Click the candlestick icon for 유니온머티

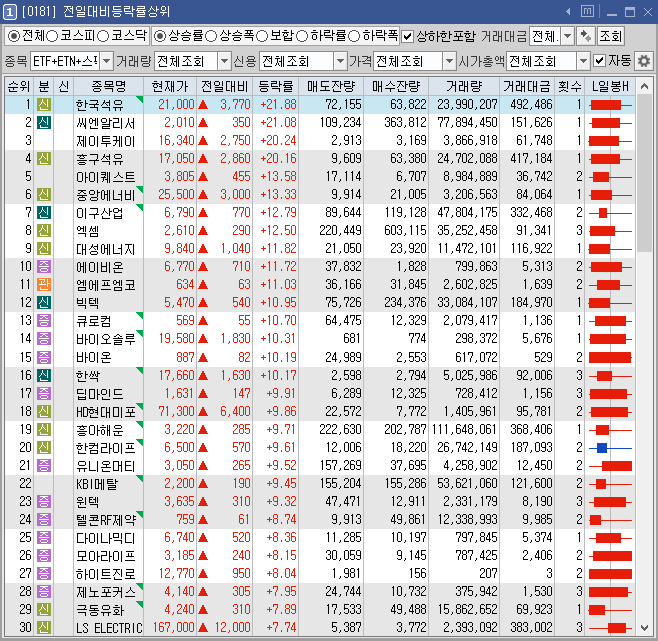tap(610, 466)
